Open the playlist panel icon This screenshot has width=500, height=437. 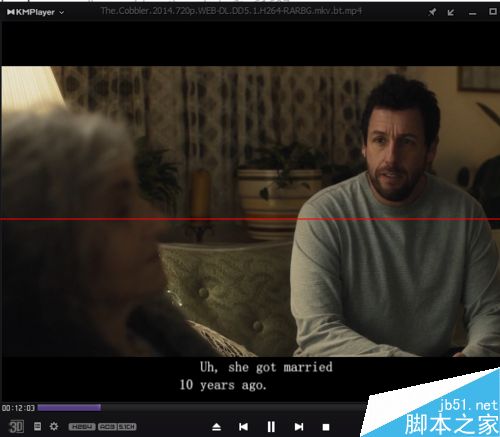point(38,426)
